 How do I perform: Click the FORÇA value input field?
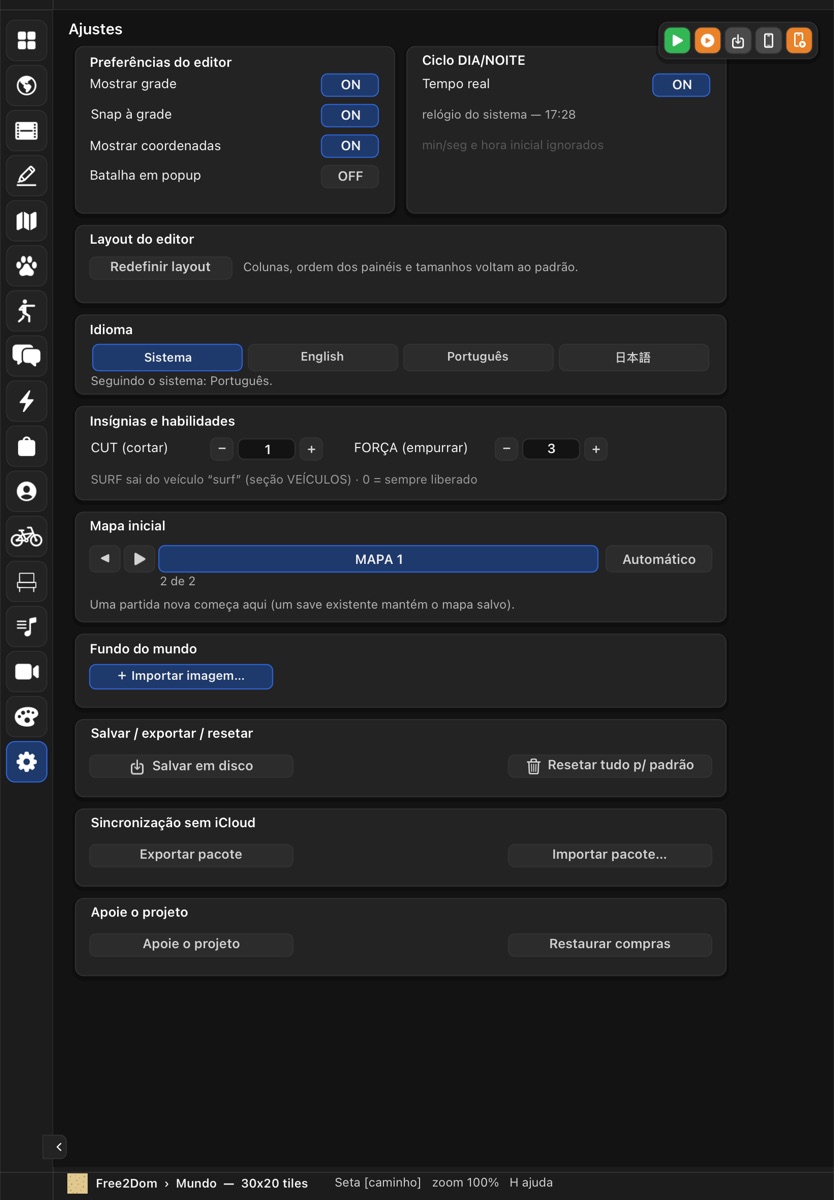coord(551,449)
